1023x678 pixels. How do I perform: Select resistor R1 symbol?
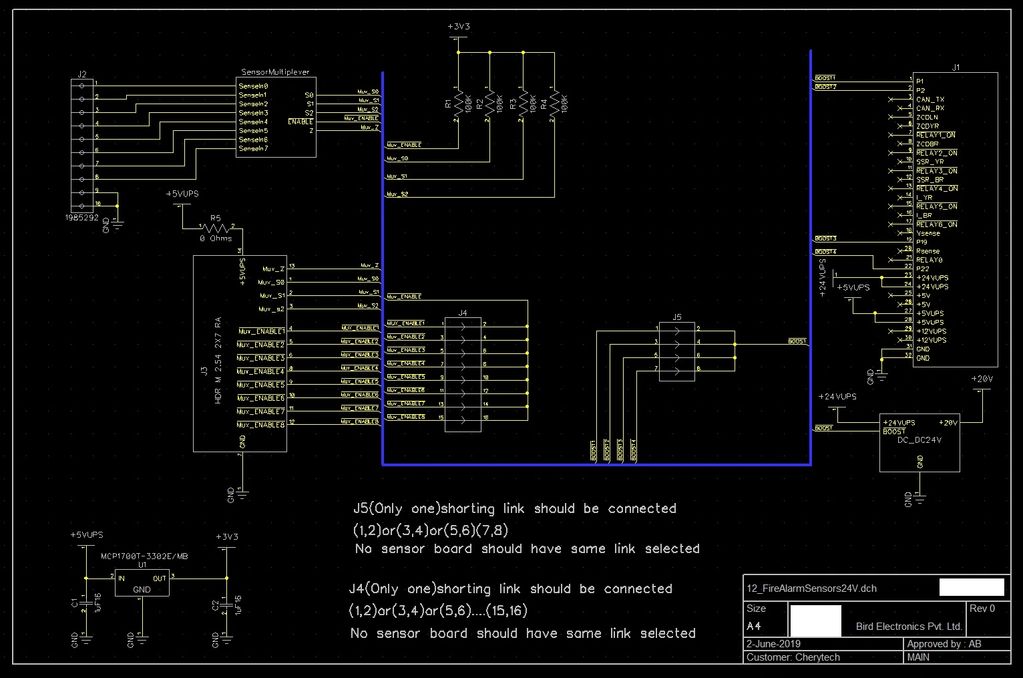coord(458,105)
